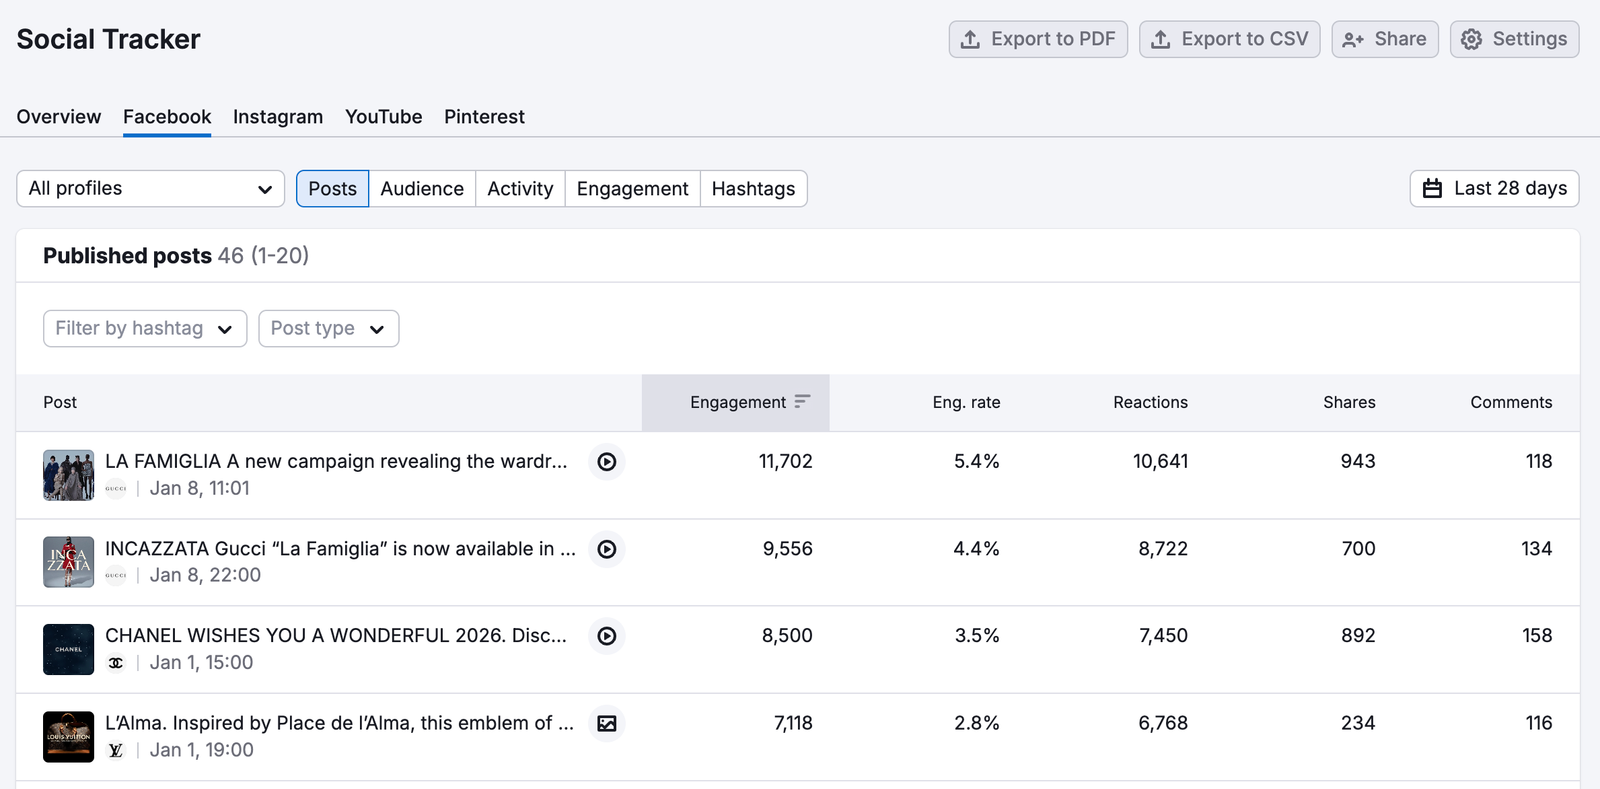Open the Louis Vuitton L'Alma post thumbnail
Image resolution: width=1600 pixels, height=789 pixels.
pyautogui.click(x=68, y=737)
